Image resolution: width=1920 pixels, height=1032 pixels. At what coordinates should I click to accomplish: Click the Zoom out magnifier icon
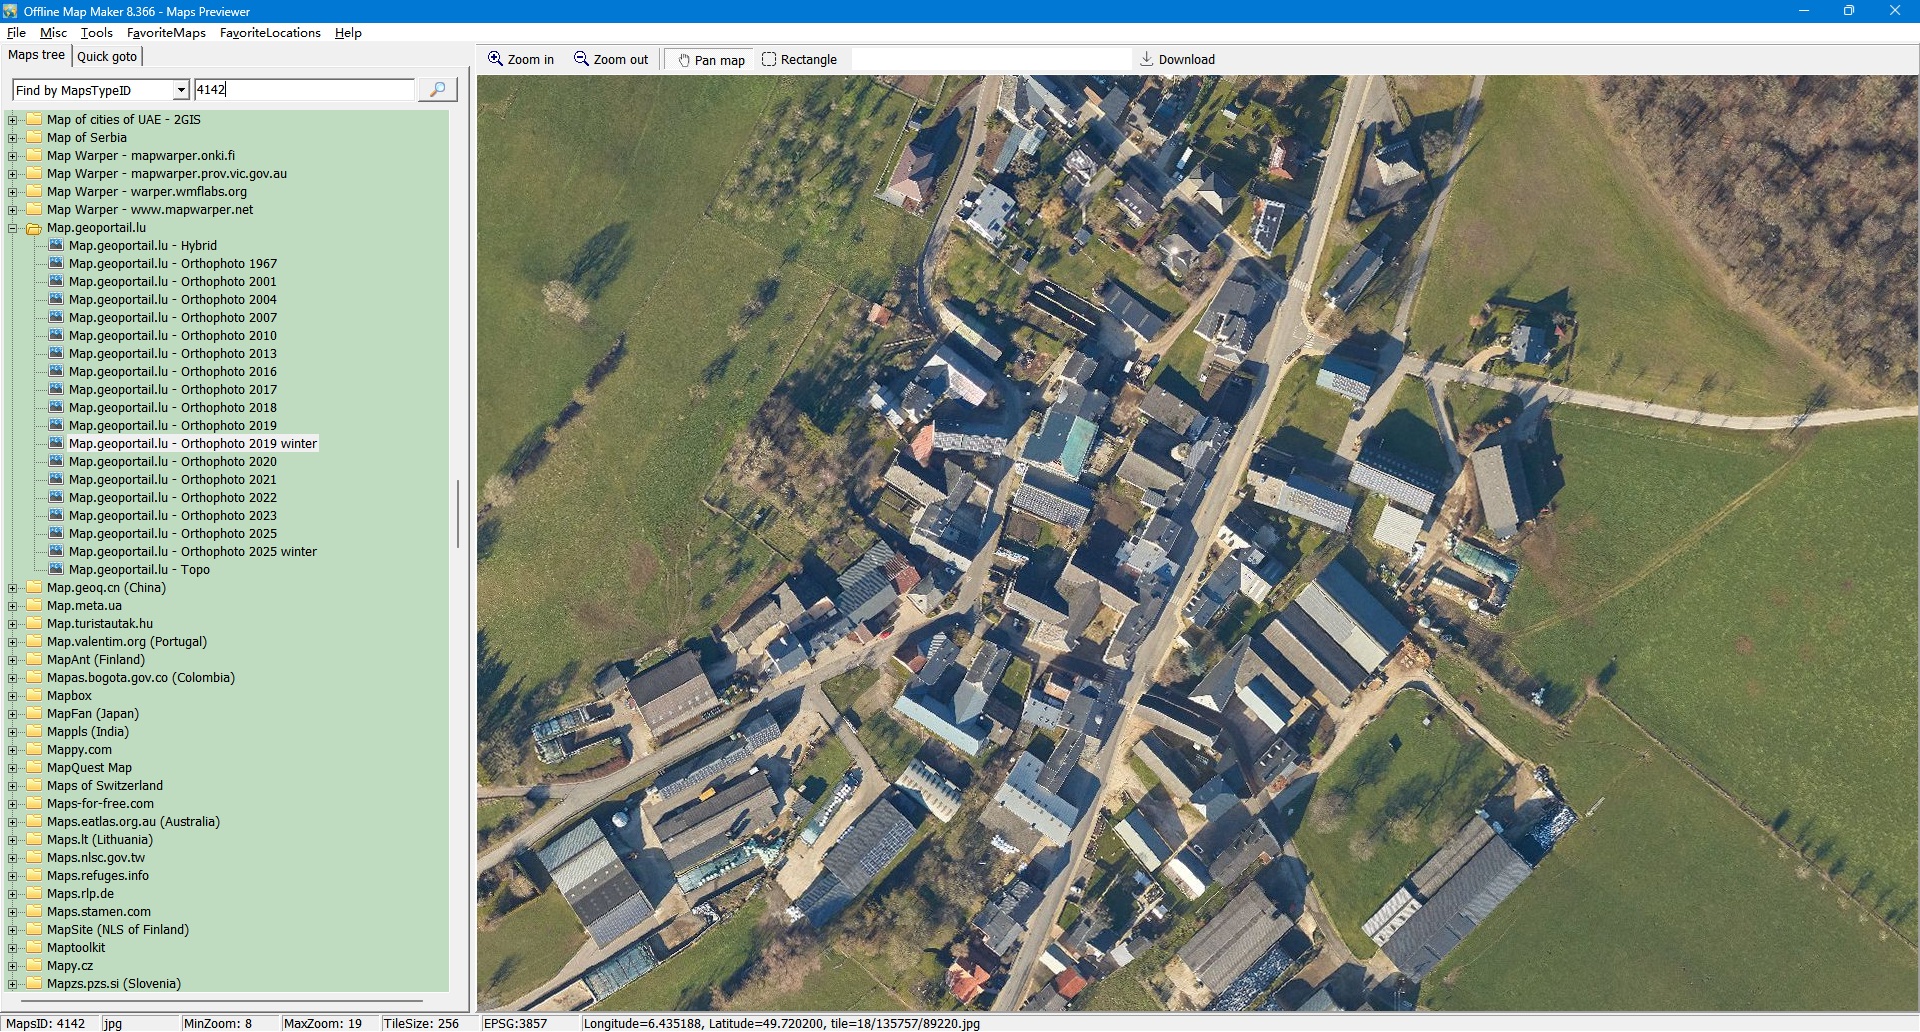tap(581, 59)
